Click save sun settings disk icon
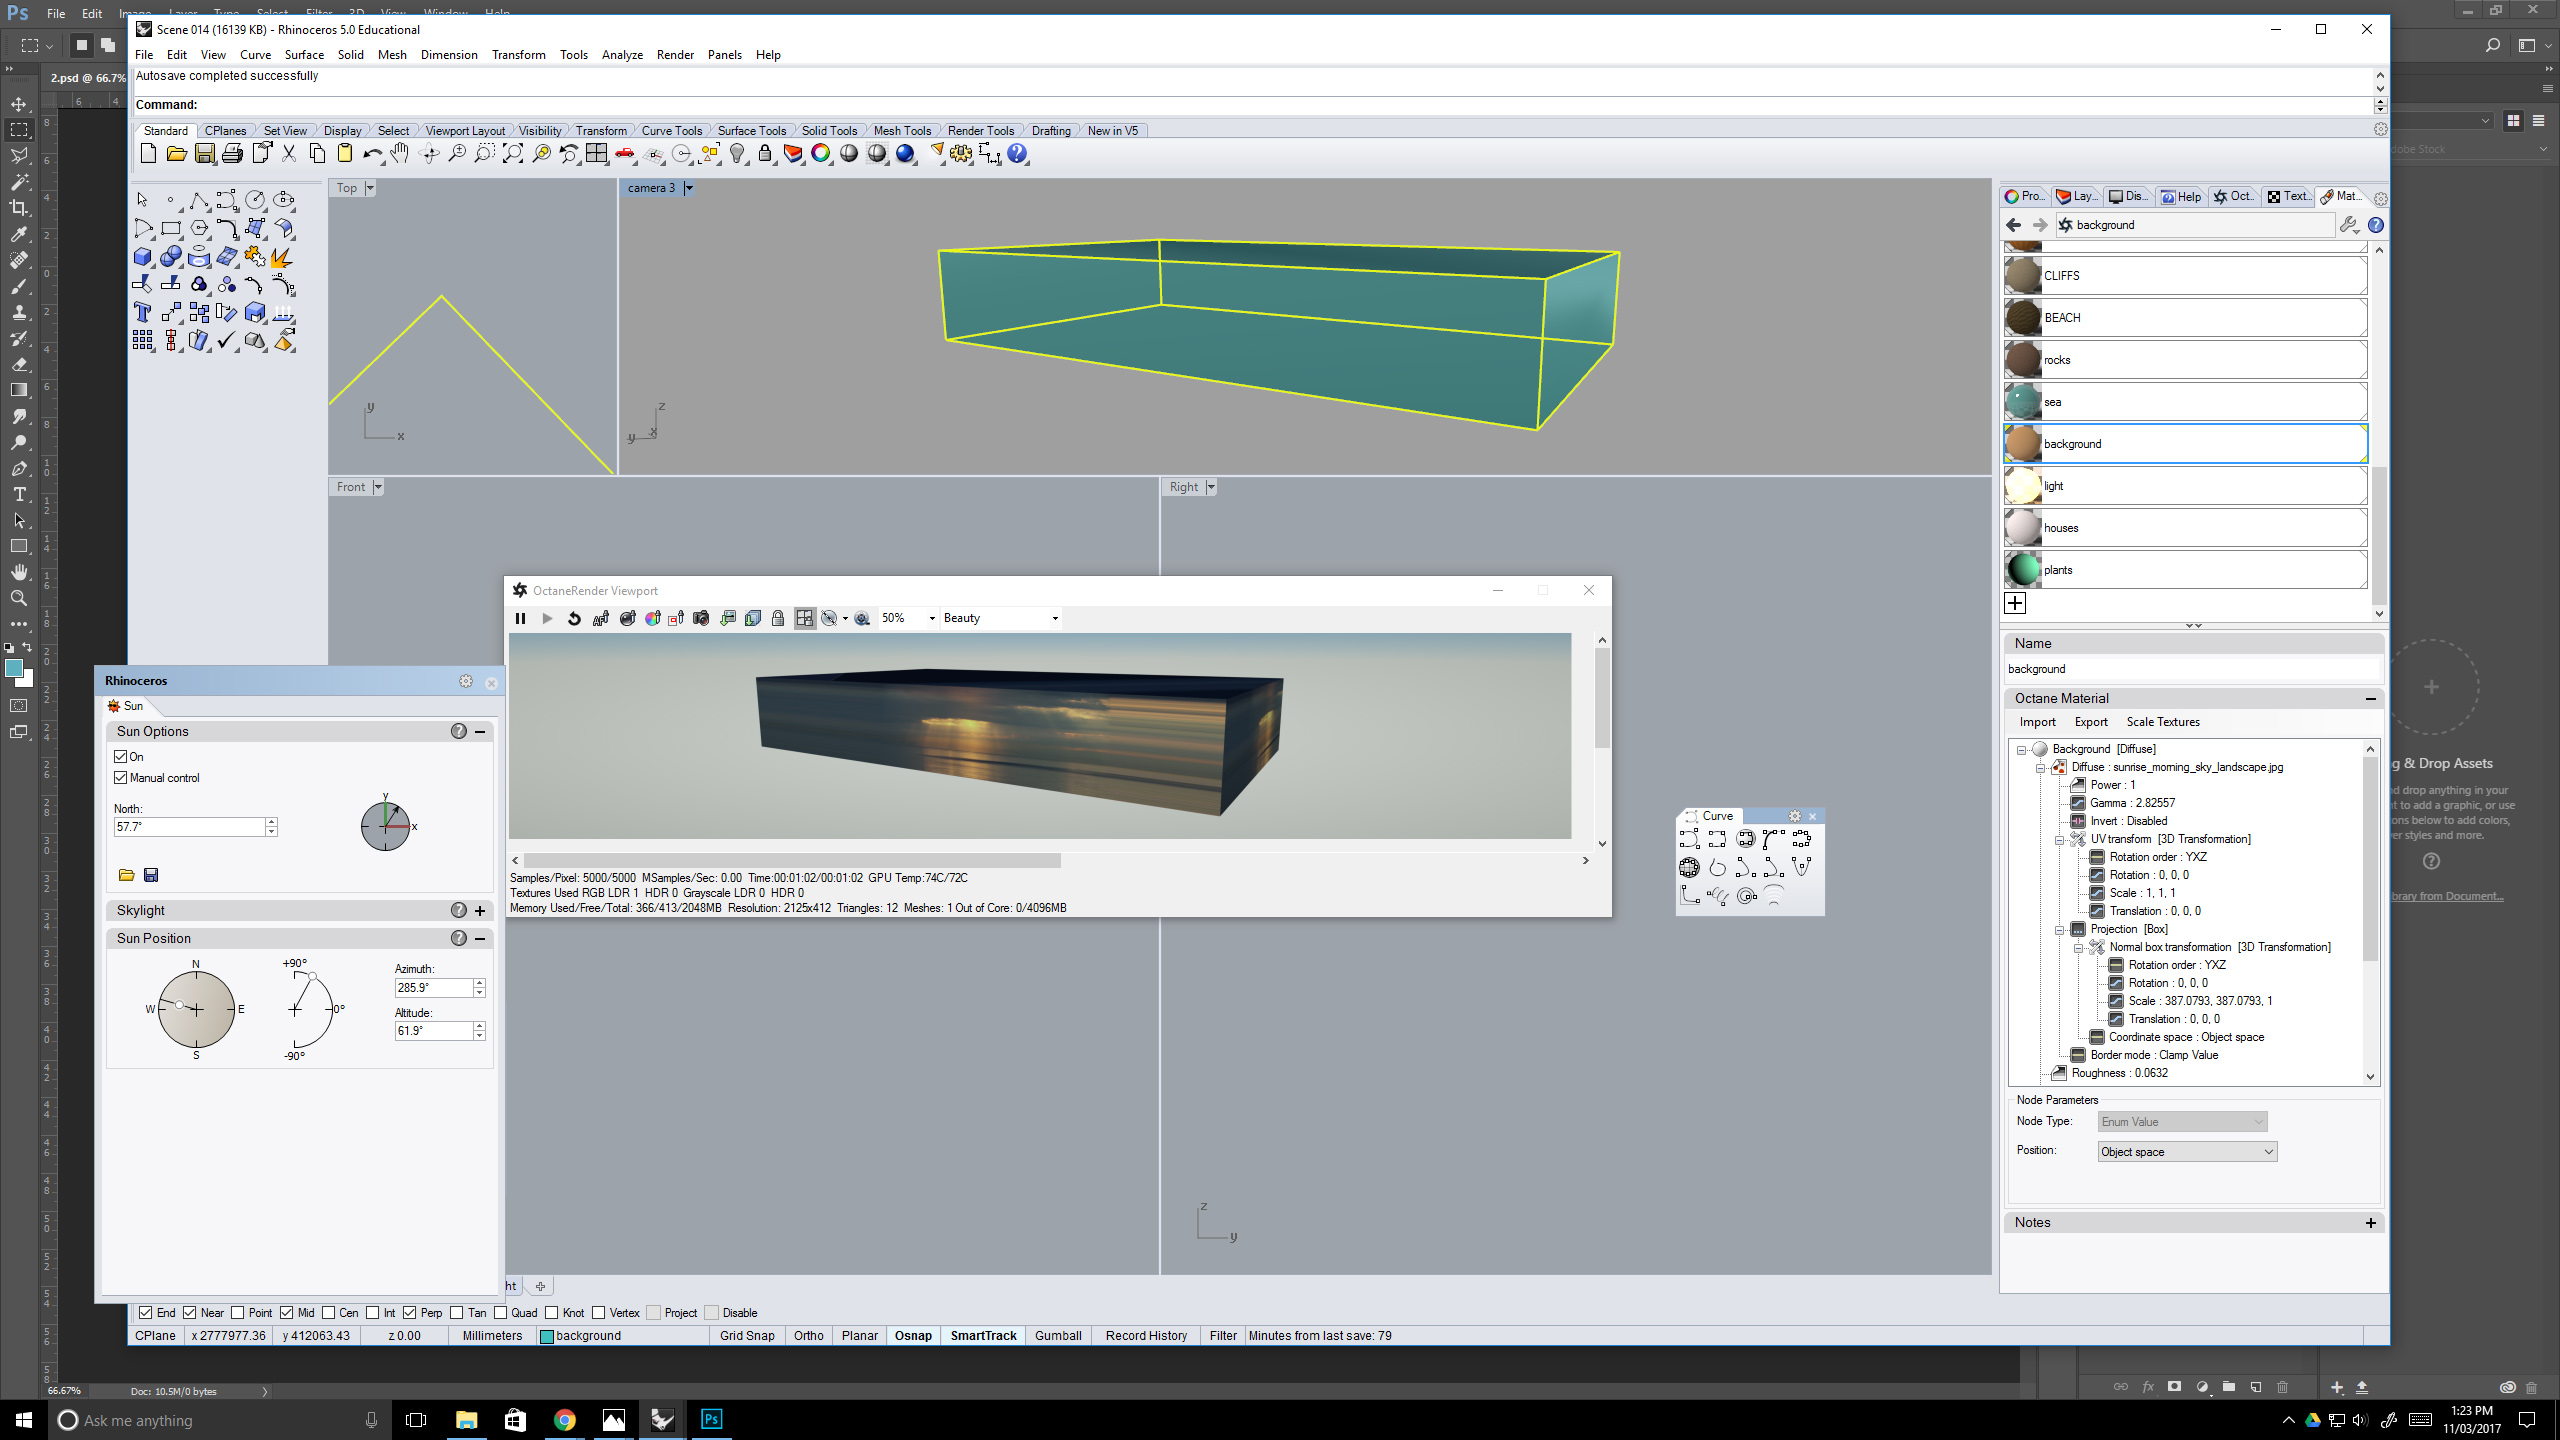 click(151, 875)
